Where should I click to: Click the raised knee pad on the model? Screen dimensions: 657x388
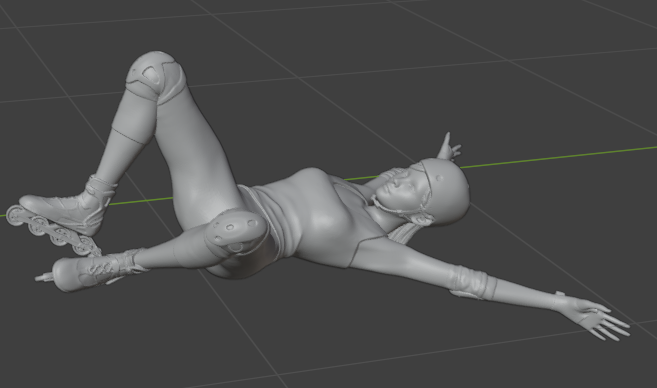[x=156, y=77]
